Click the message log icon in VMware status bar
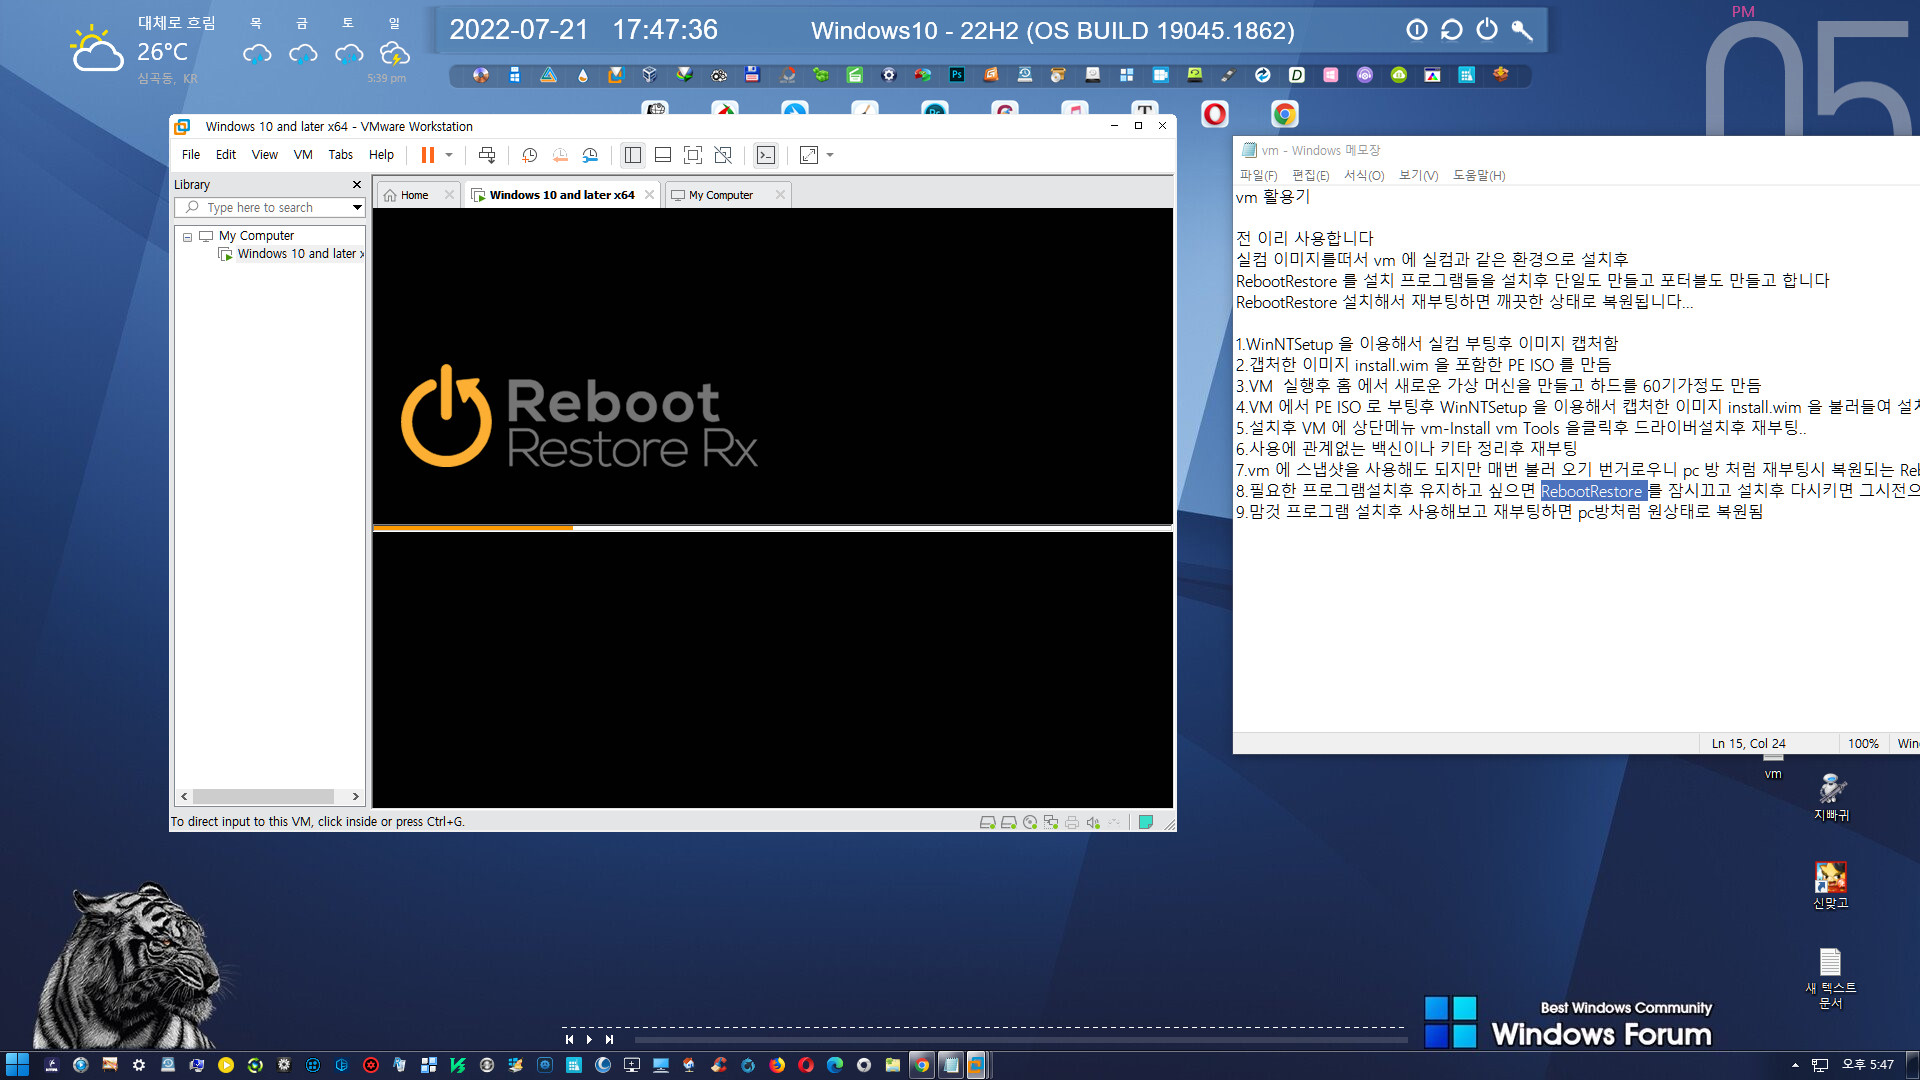Image resolution: width=1920 pixels, height=1080 pixels. 1146,822
